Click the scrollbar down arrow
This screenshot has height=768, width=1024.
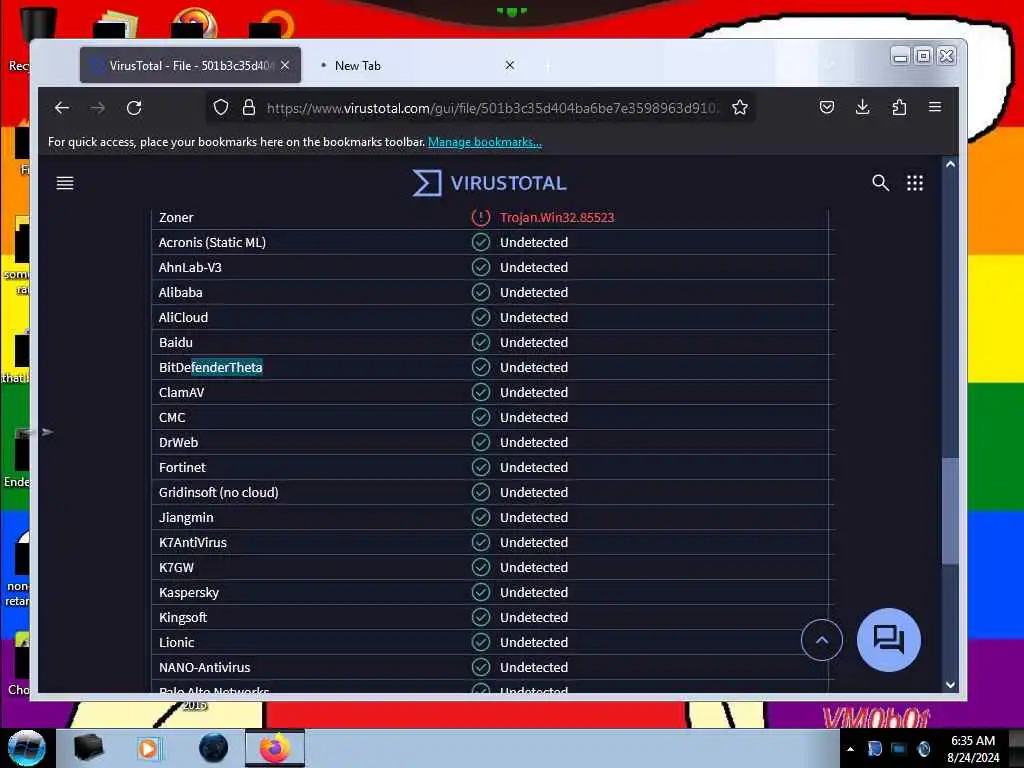(950, 684)
